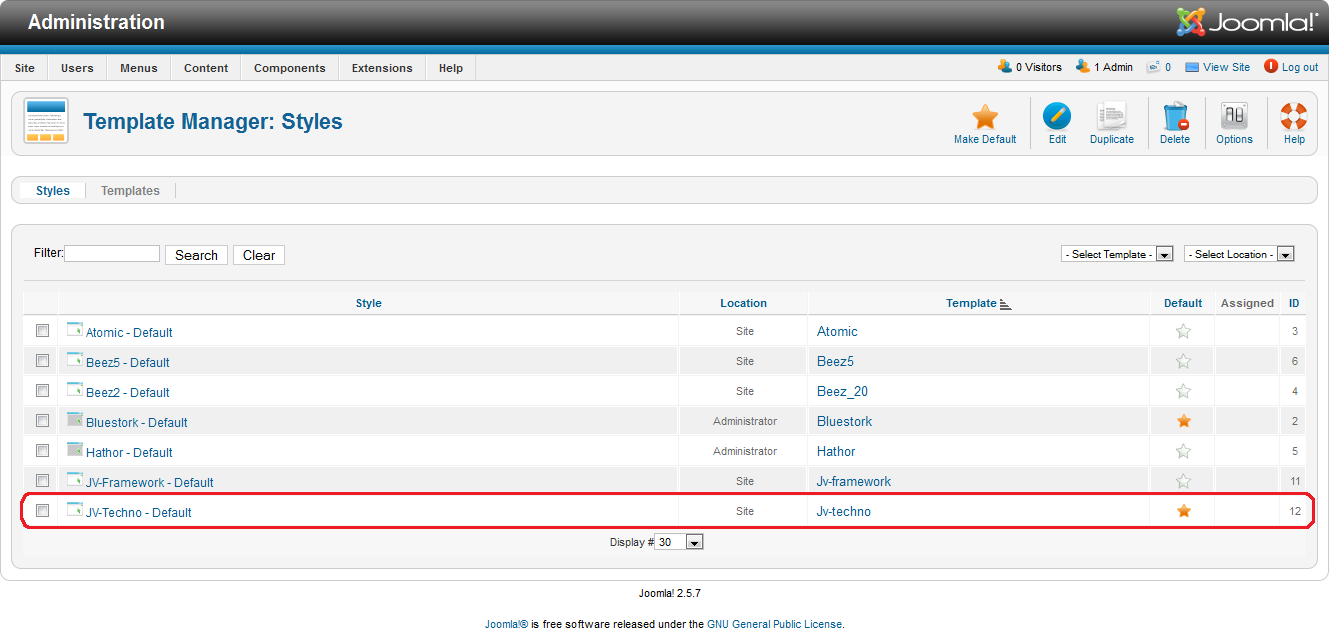Switch to the Templates tab
This screenshot has width=1329, height=636.
[x=130, y=190]
